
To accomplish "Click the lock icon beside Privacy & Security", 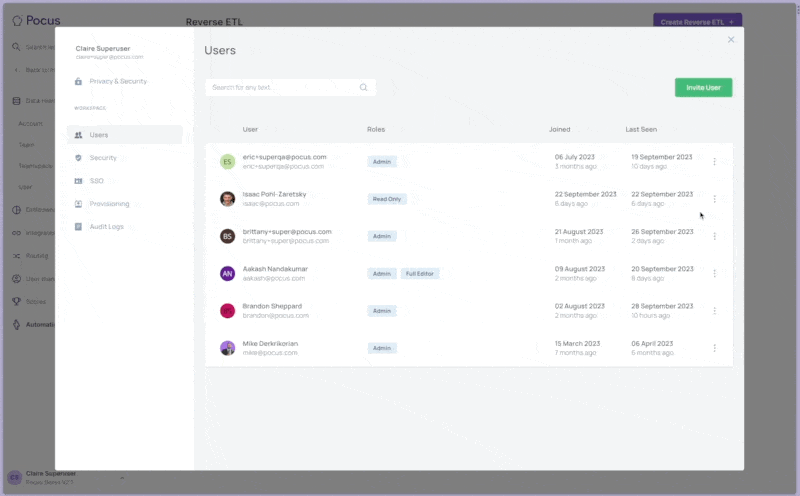I will point(78,81).
